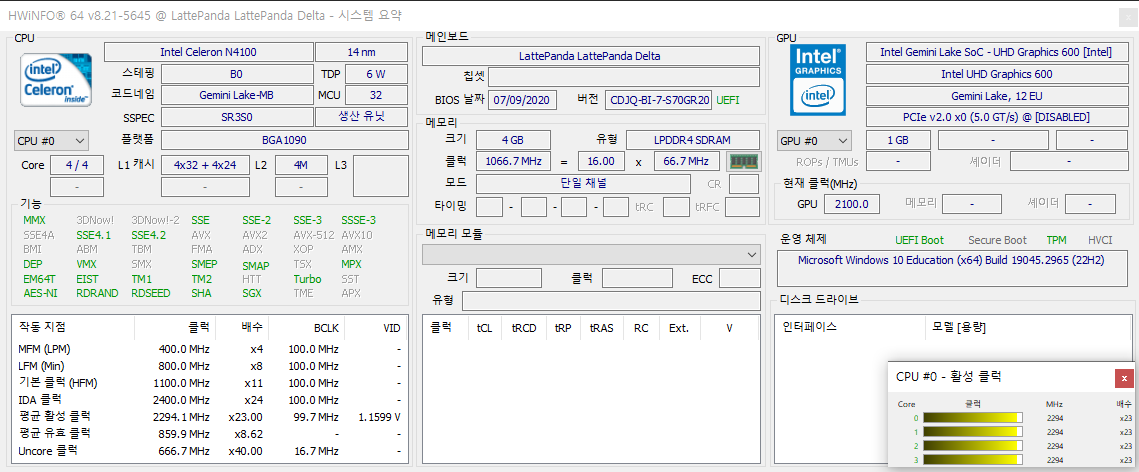Open the GPU #0 selector dropdown

[x=814, y=141]
